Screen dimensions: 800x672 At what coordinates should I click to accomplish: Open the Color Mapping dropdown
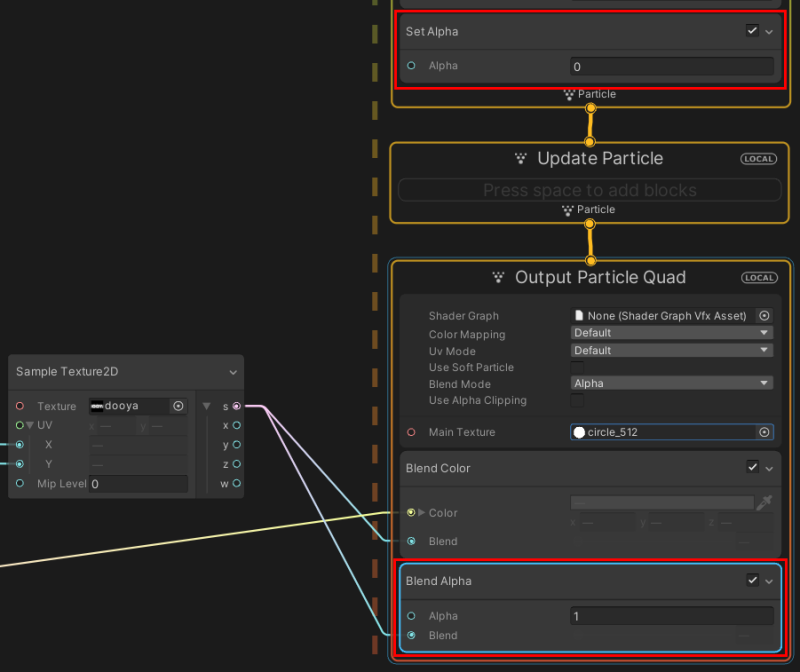[x=671, y=333]
